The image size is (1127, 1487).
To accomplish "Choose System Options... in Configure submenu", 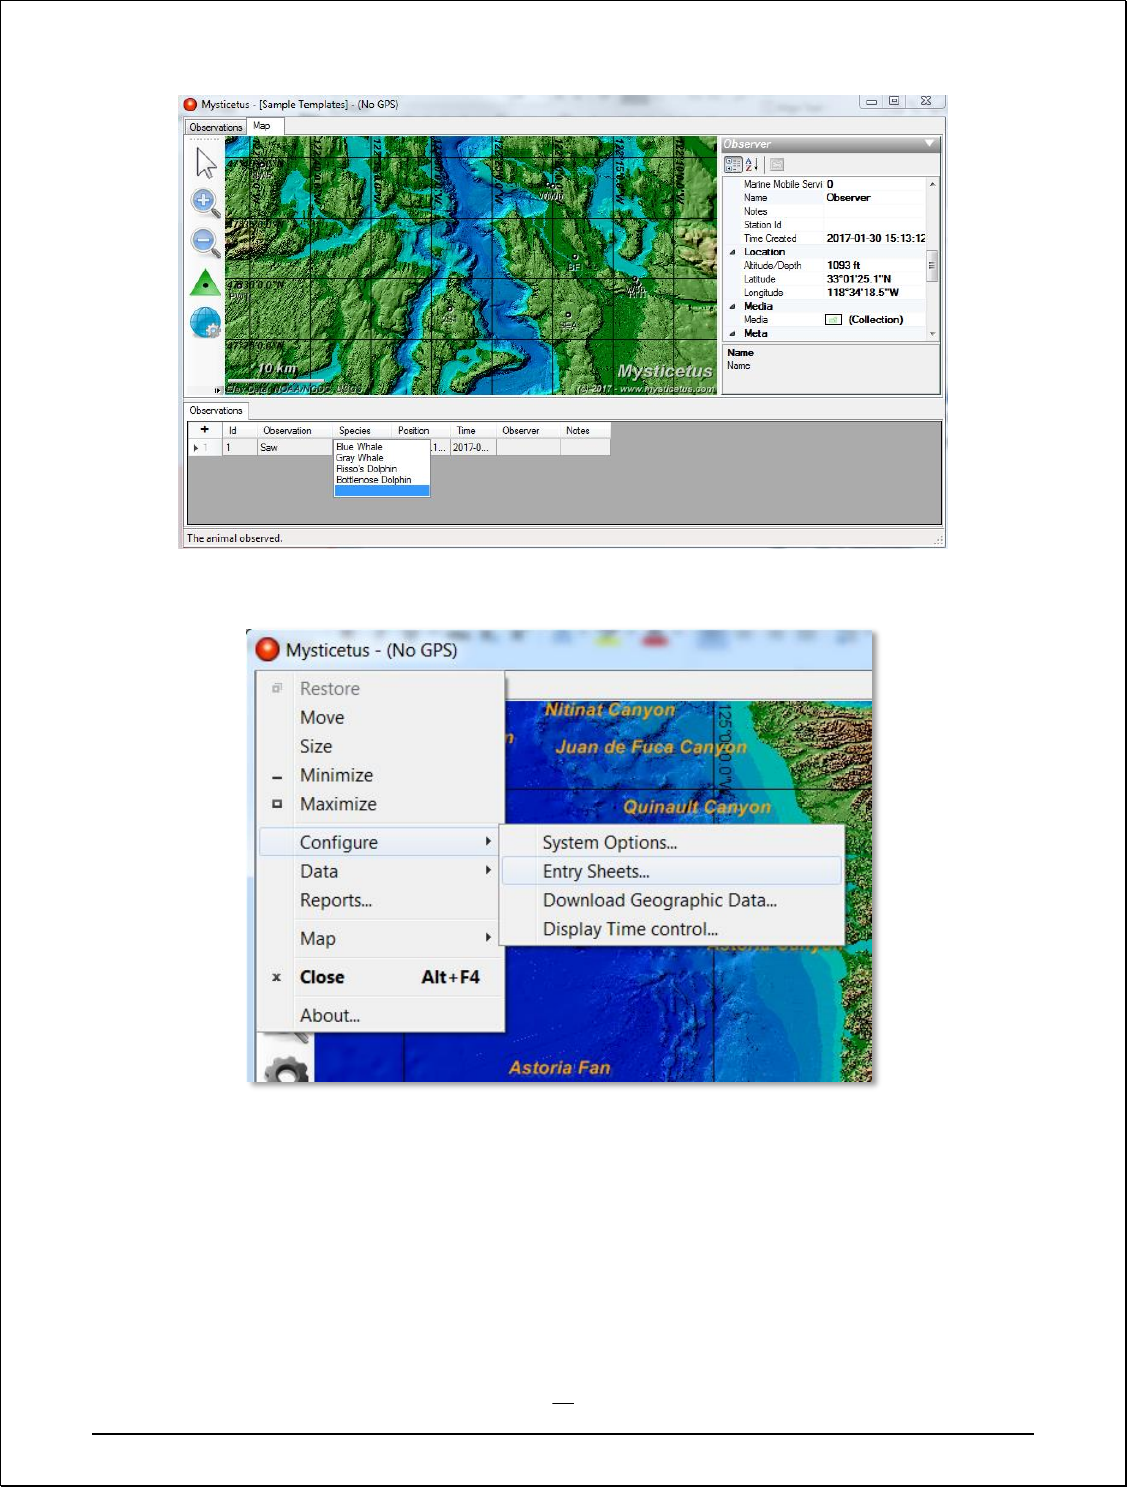I will coord(672,842).
